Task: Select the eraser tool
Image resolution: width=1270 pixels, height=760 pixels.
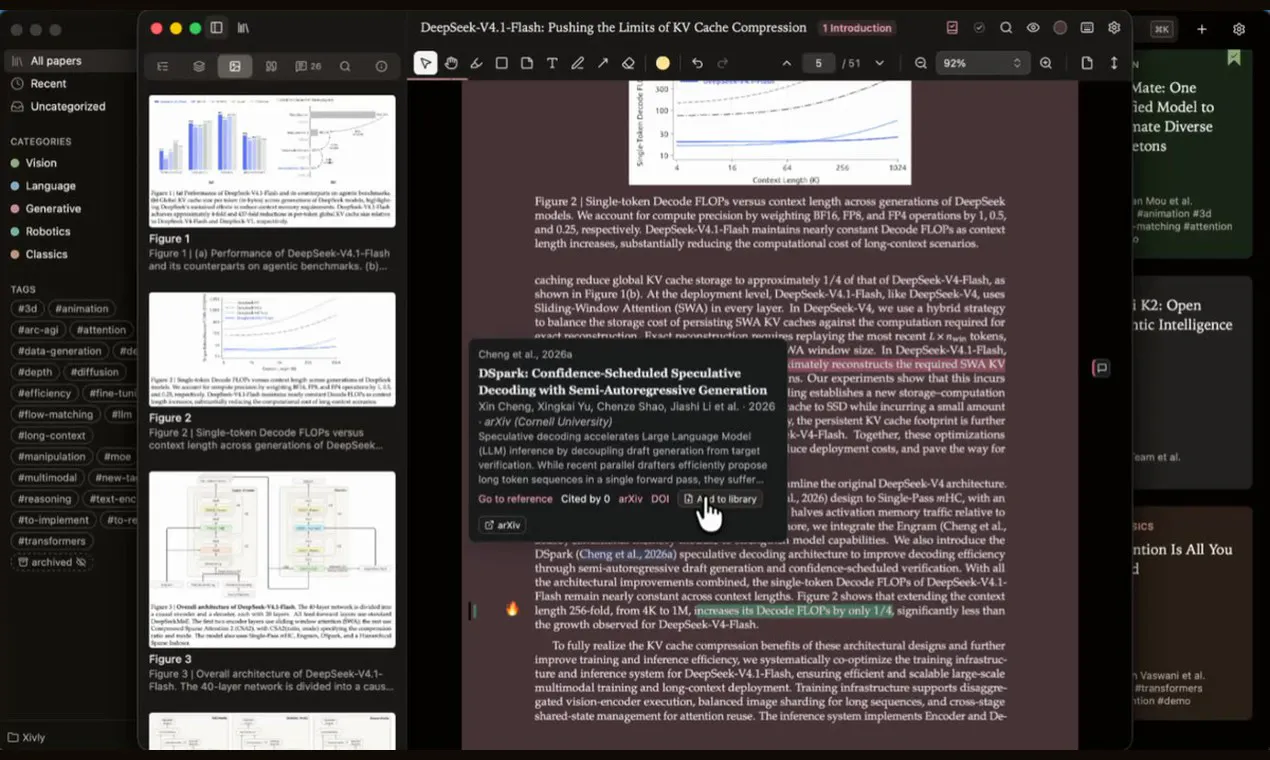Action: [628, 63]
